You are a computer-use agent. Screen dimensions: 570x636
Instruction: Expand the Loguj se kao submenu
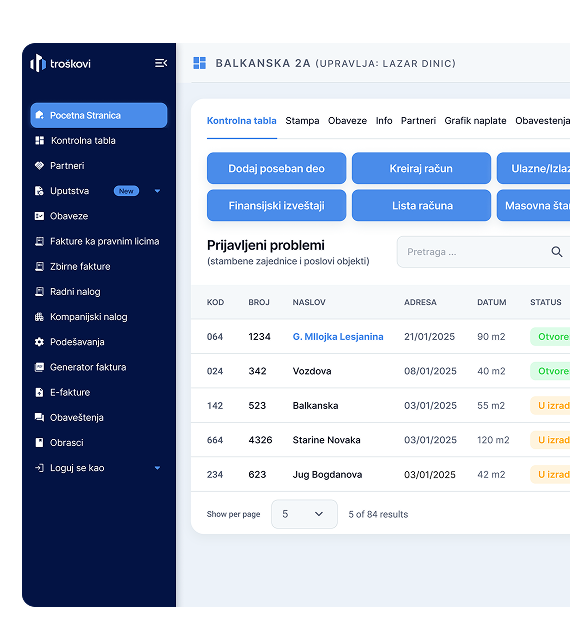pyautogui.click(x=157, y=468)
